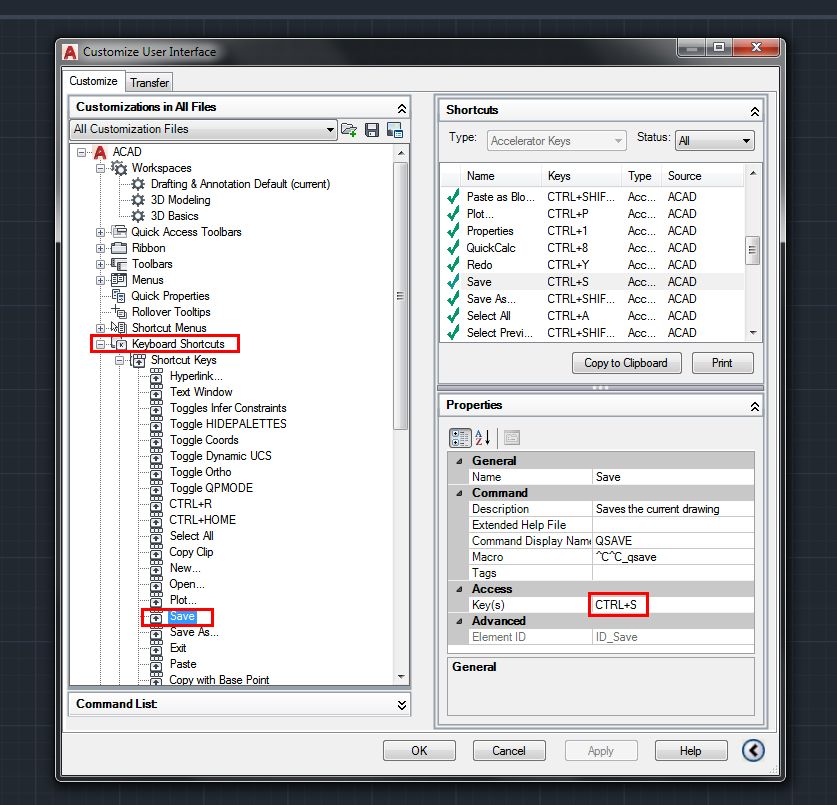Image resolution: width=837 pixels, height=805 pixels.
Task: Expand the Quick Access Toolbars node
Action: coord(100,232)
